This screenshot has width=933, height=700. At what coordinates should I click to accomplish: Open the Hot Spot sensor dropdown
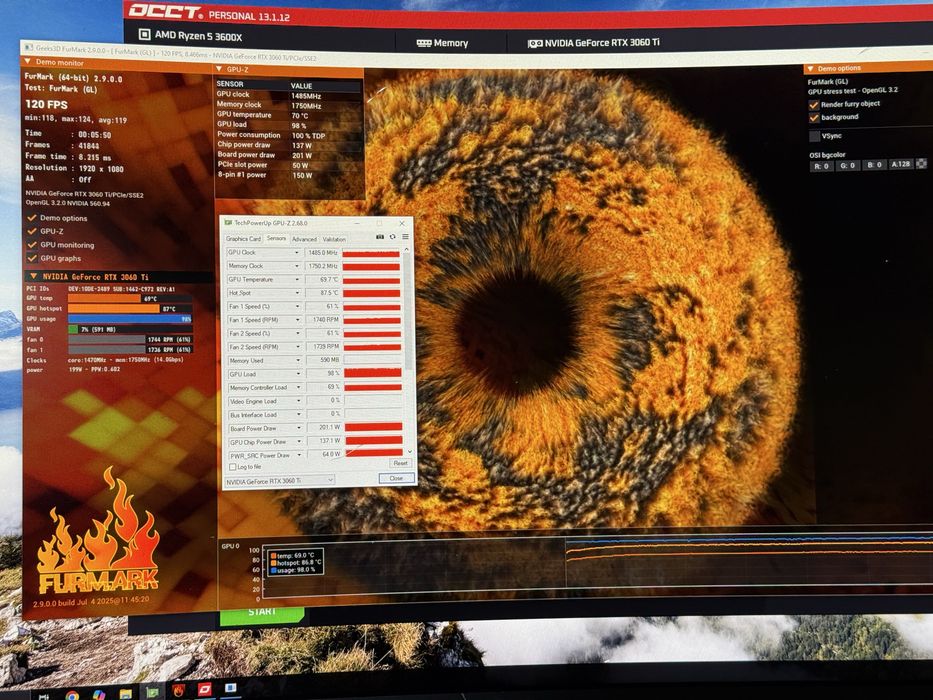coord(298,293)
